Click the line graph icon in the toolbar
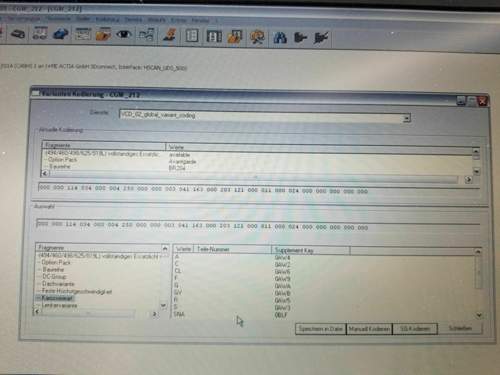Image resolution: width=500 pixels, height=375 pixels. pyautogui.click(x=146, y=34)
